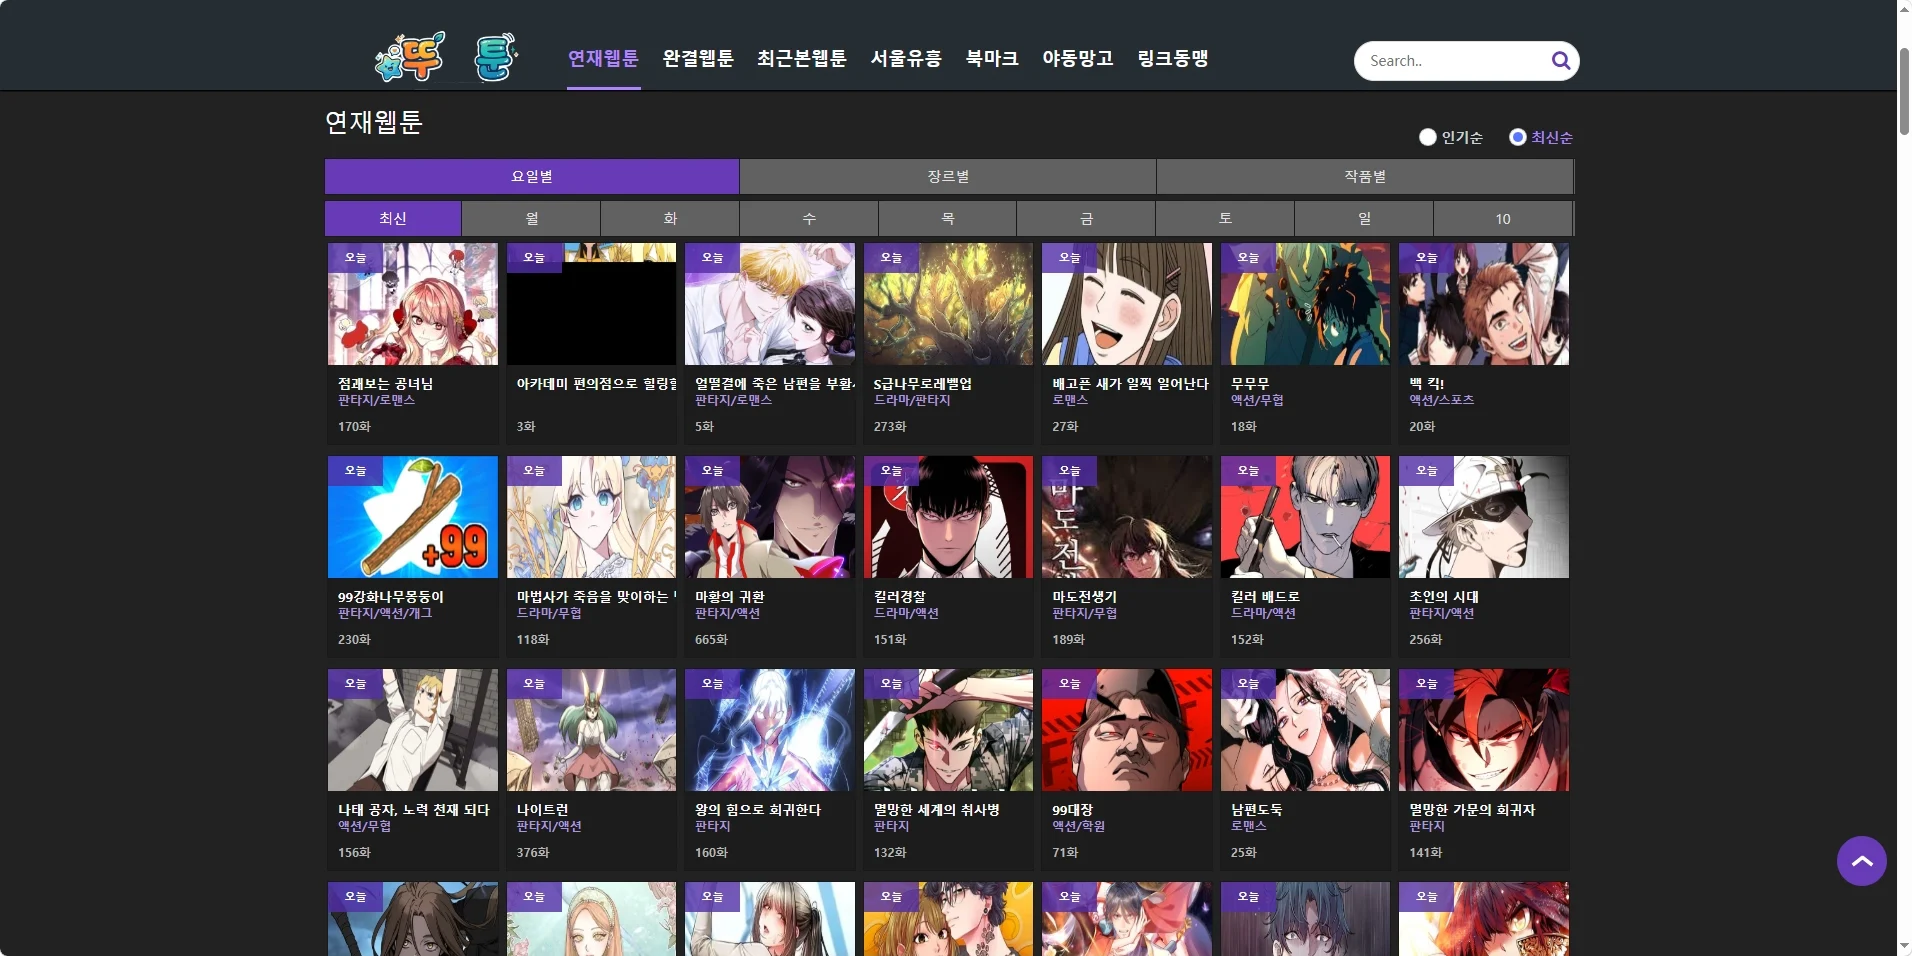
Task: Select the 화 day tab
Action: point(670,218)
